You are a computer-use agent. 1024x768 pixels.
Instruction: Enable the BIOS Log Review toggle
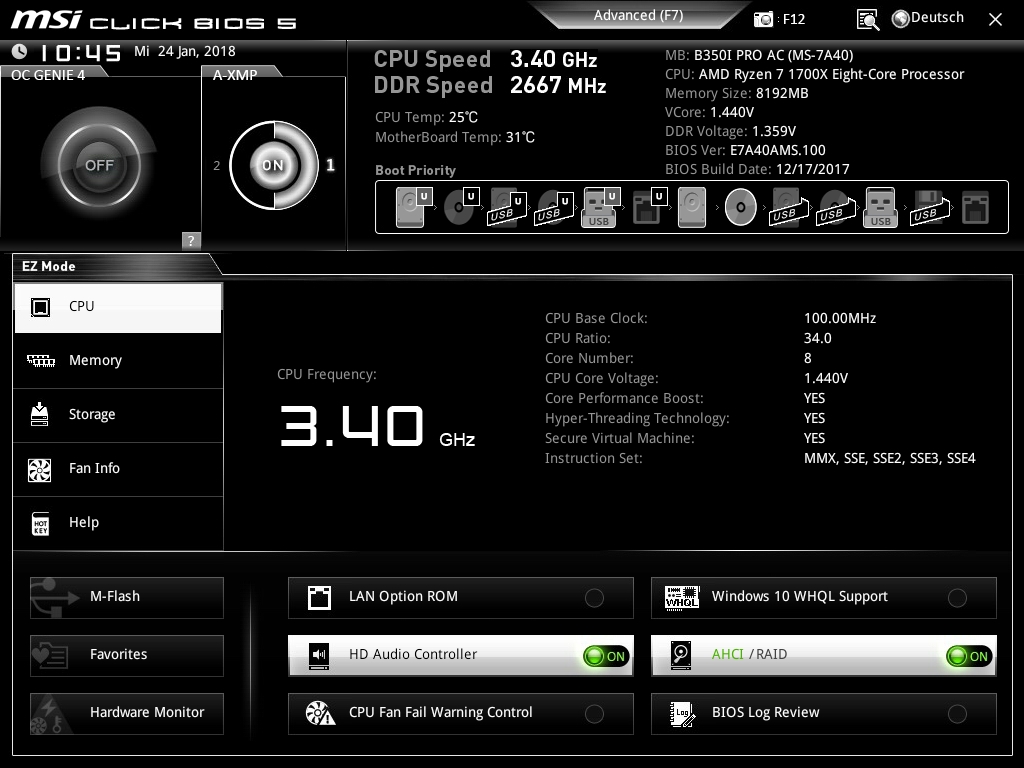(957, 714)
